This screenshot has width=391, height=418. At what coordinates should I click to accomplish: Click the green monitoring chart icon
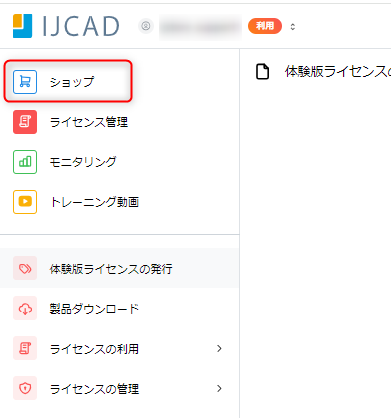[x=25, y=162]
